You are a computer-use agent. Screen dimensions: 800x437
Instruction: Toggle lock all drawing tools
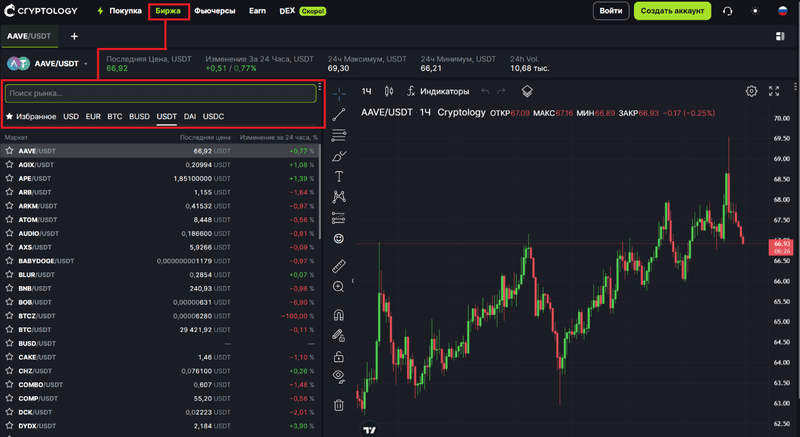tap(338, 356)
